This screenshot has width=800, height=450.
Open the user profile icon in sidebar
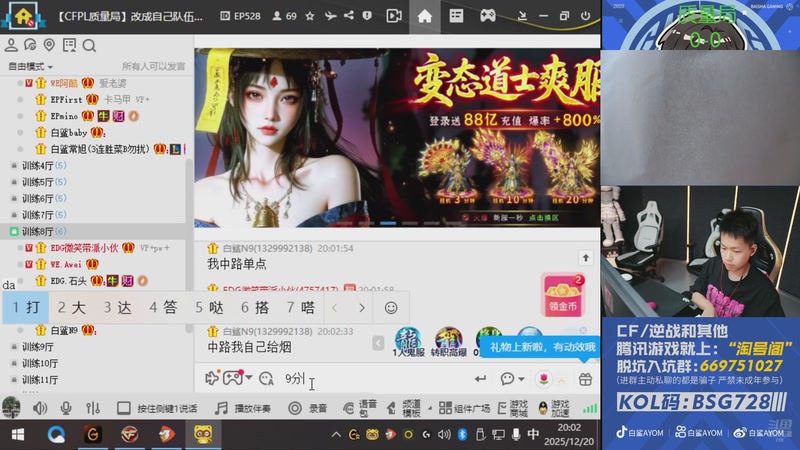click(11, 45)
